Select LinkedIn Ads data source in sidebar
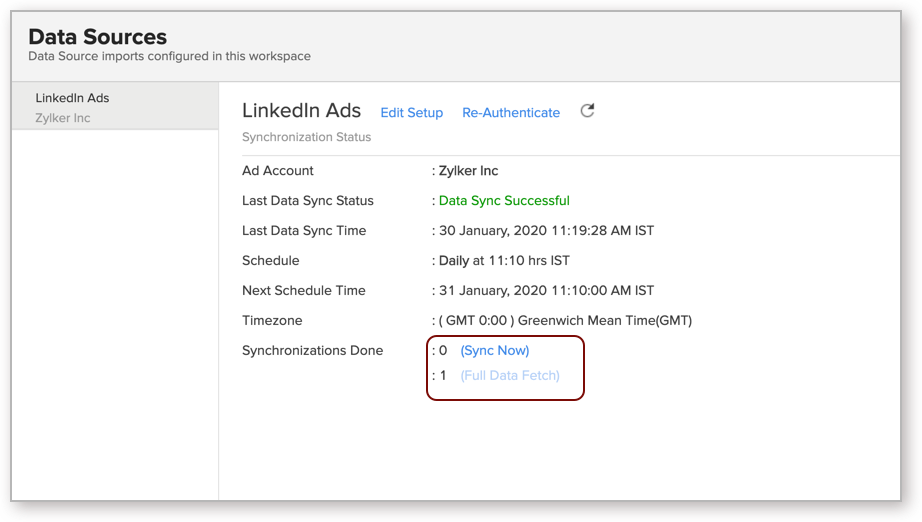 click(115, 107)
